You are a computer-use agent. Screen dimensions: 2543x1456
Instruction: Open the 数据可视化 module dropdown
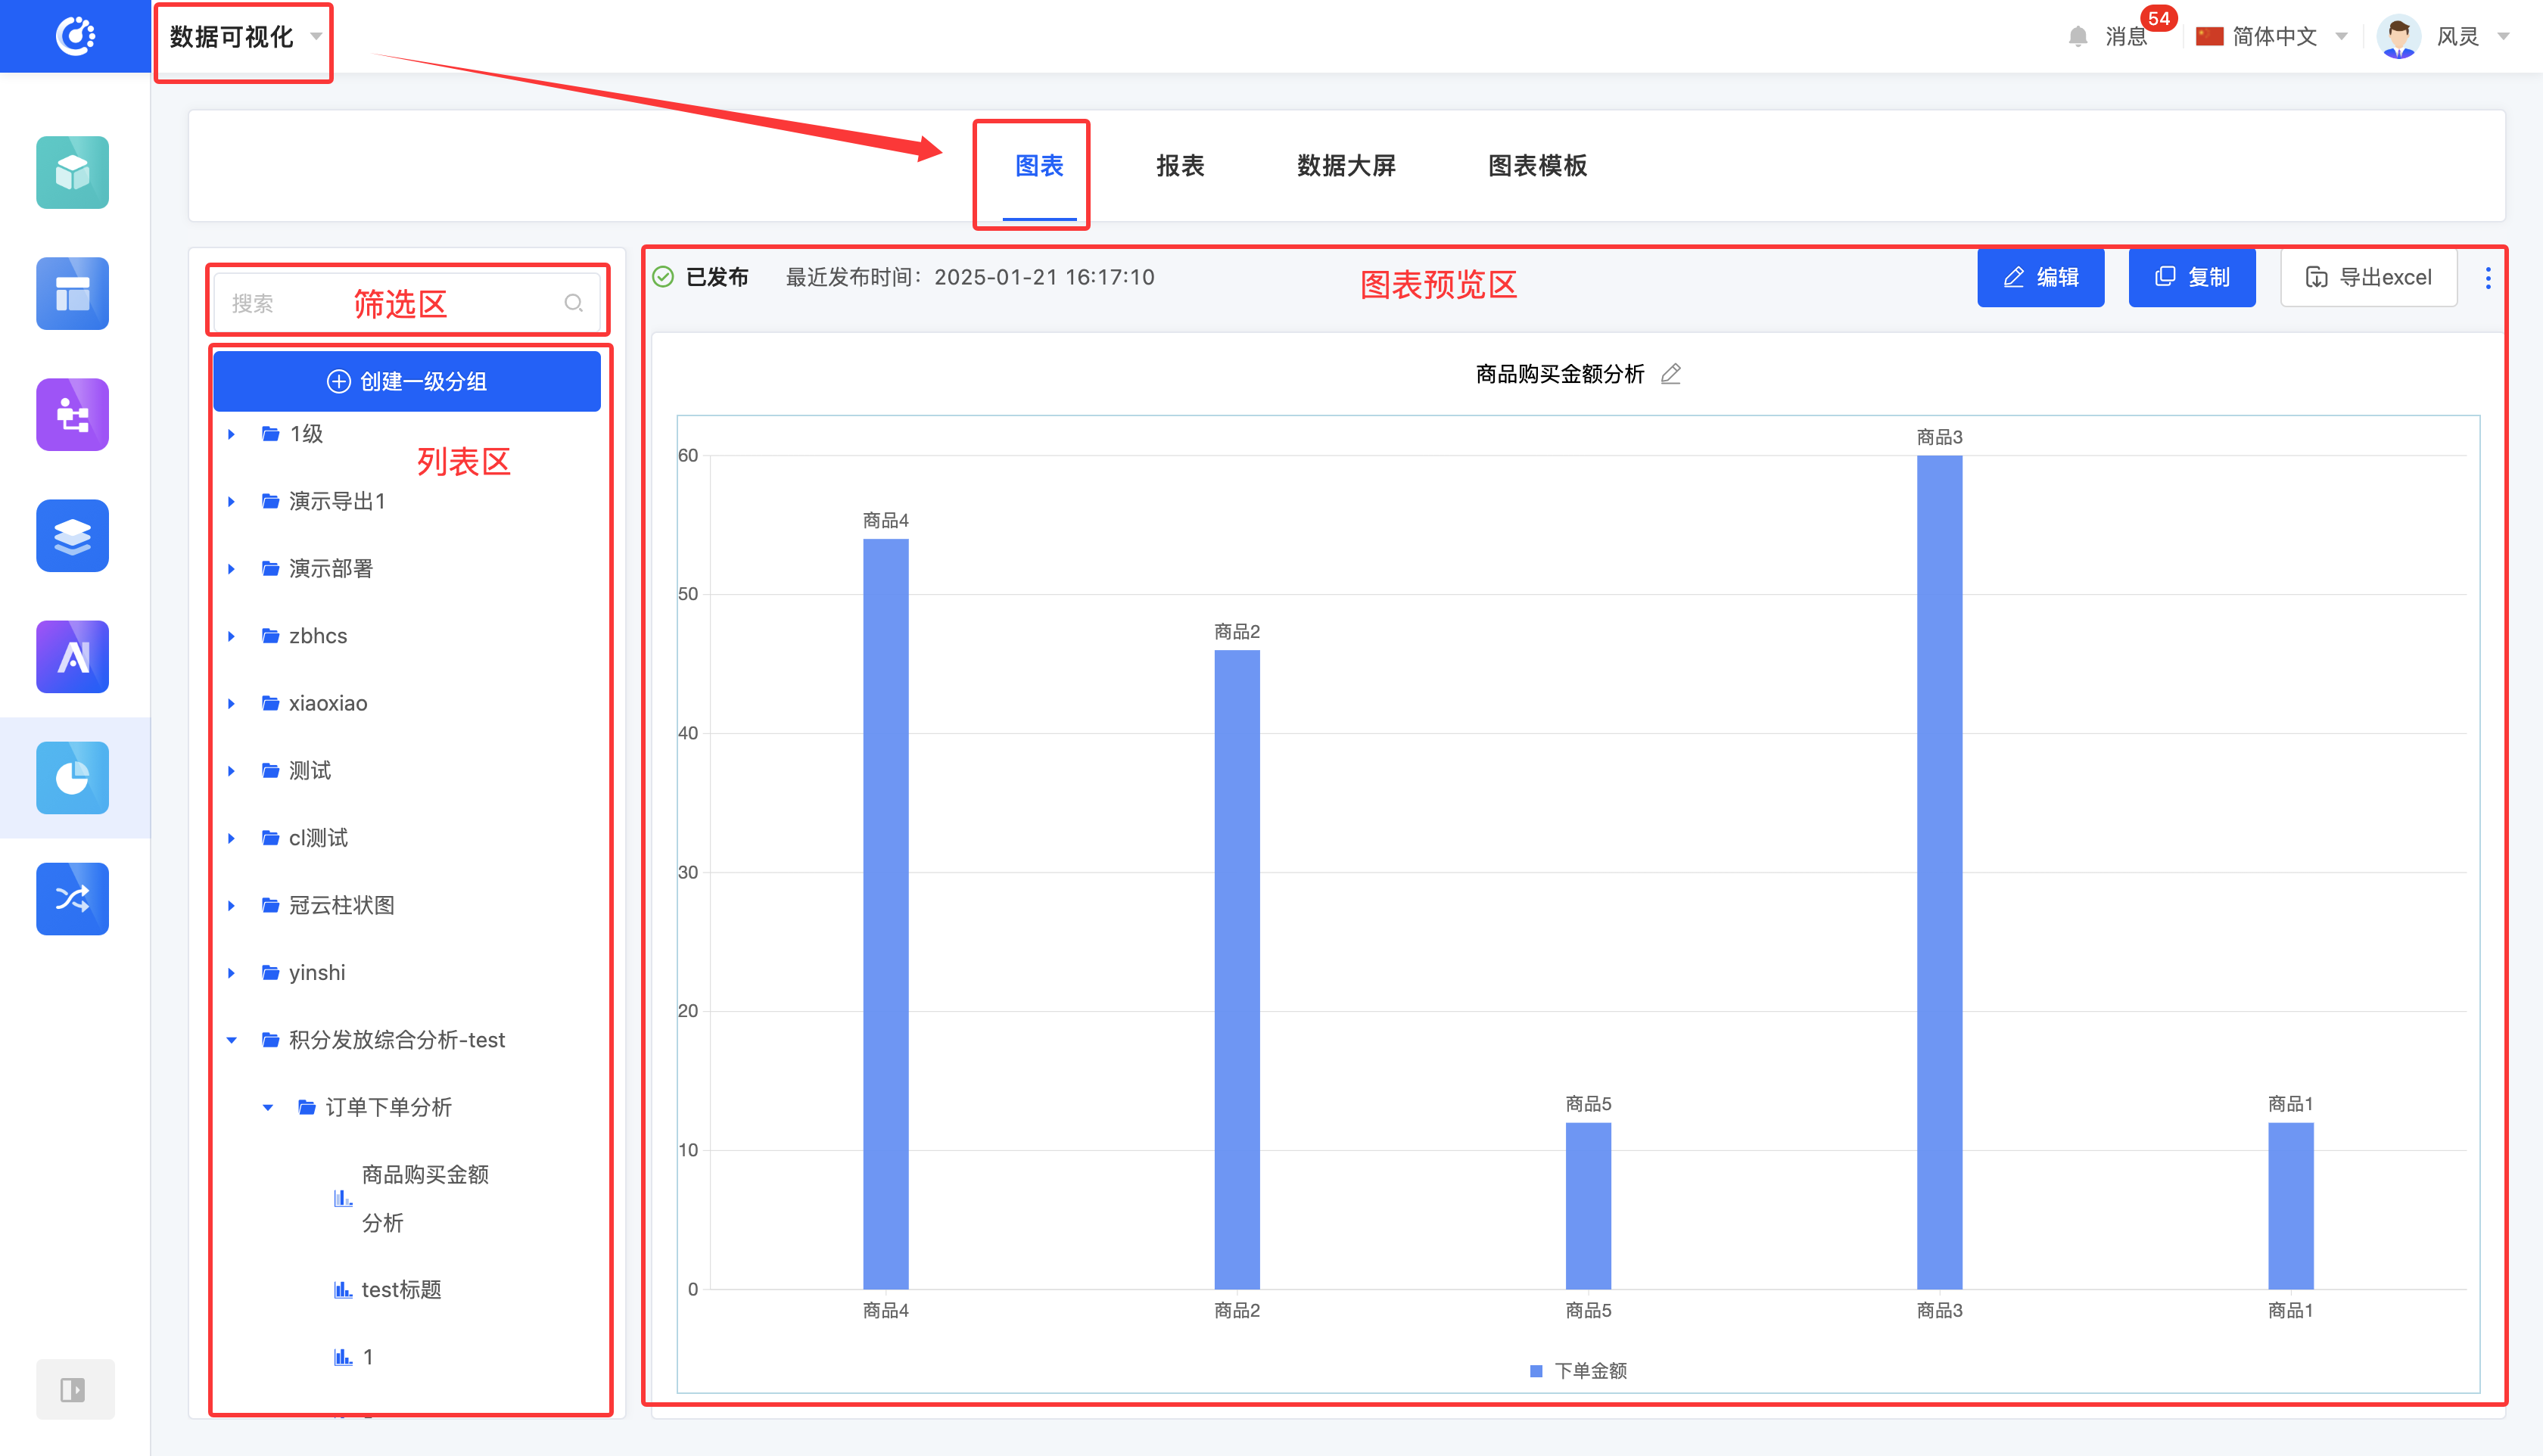244,37
